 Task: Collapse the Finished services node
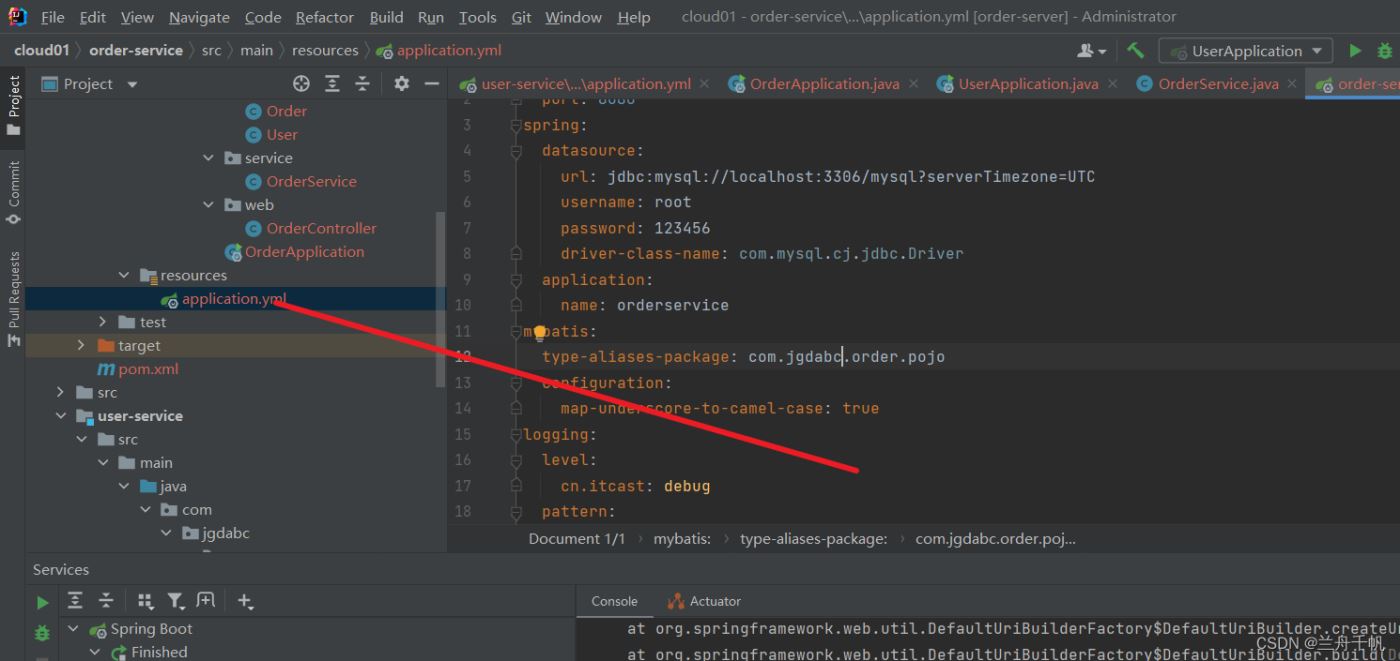(x=95, y=652)
